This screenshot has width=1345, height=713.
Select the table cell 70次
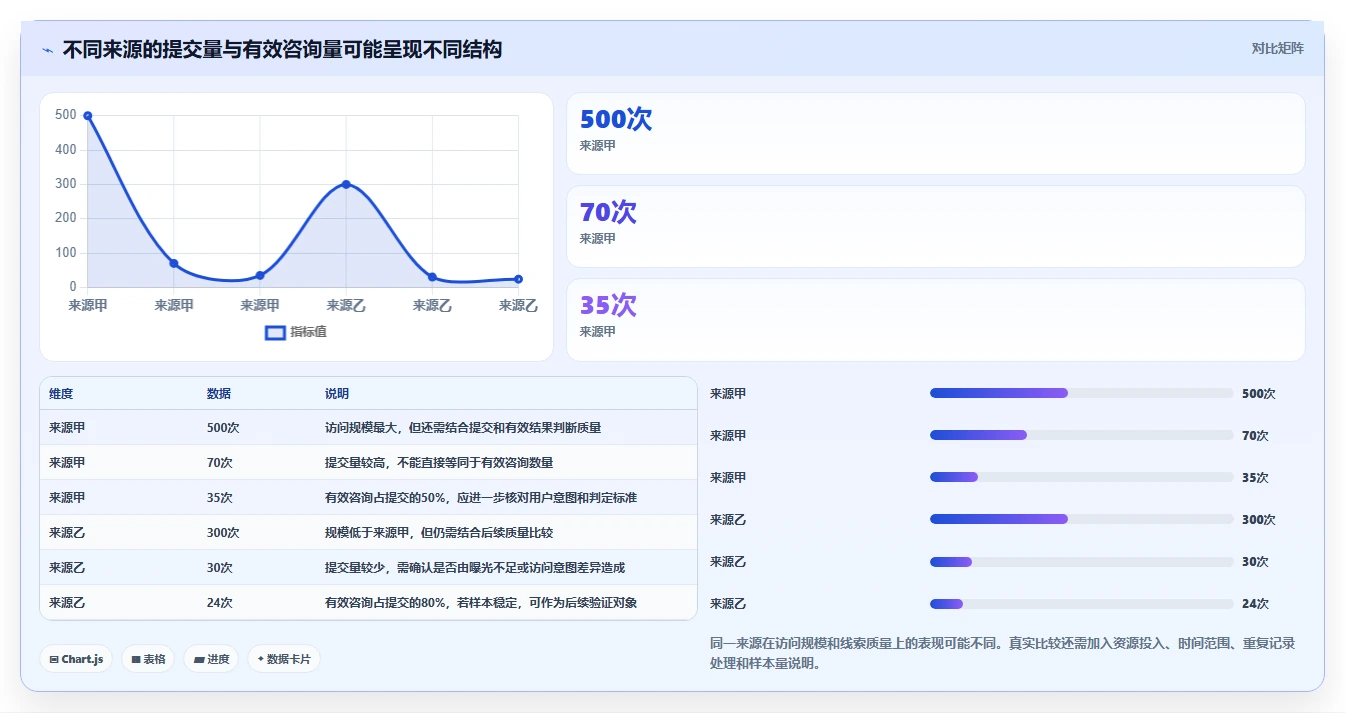tap(220, 463)
